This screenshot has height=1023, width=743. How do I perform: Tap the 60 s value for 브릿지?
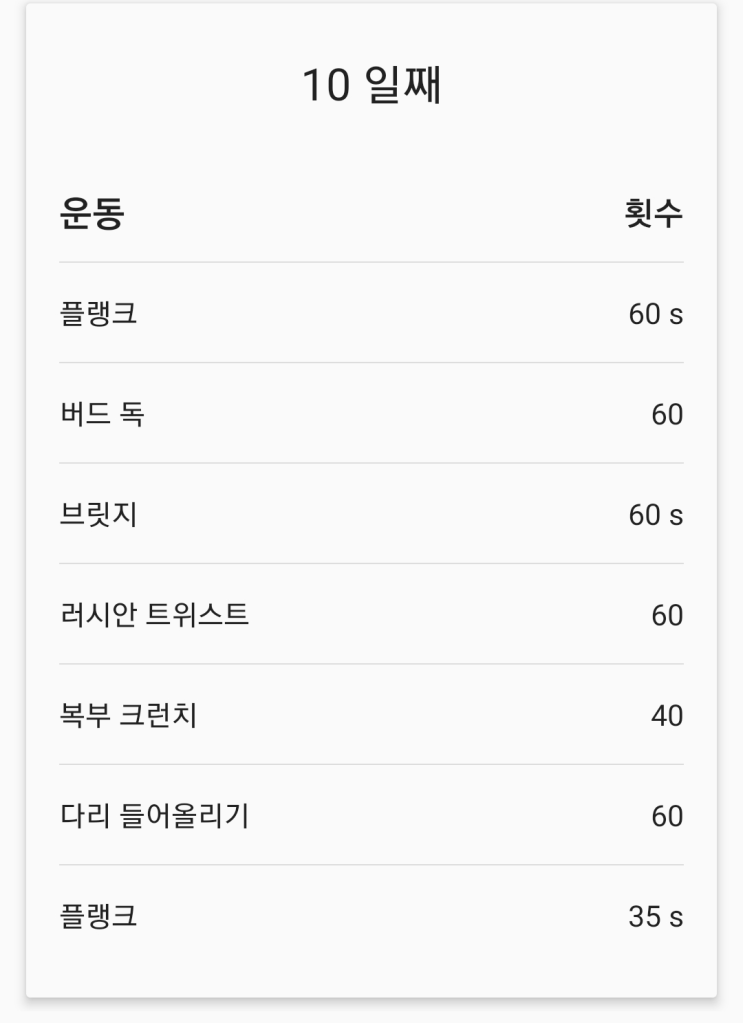[655, 515]
